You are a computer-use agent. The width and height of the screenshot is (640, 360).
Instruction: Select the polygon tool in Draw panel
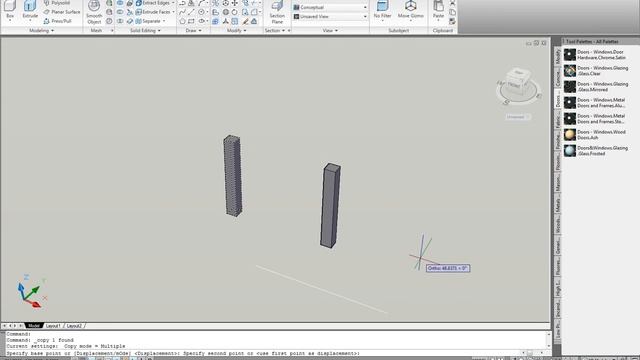coord(182,21)
